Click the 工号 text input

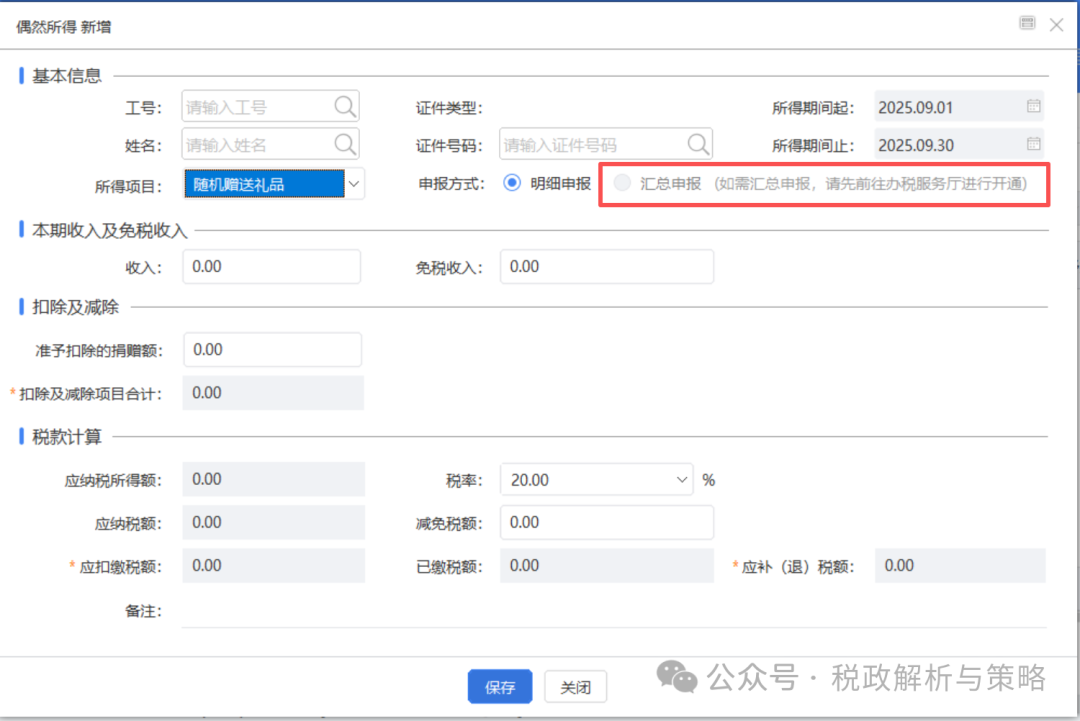[256, 107]
